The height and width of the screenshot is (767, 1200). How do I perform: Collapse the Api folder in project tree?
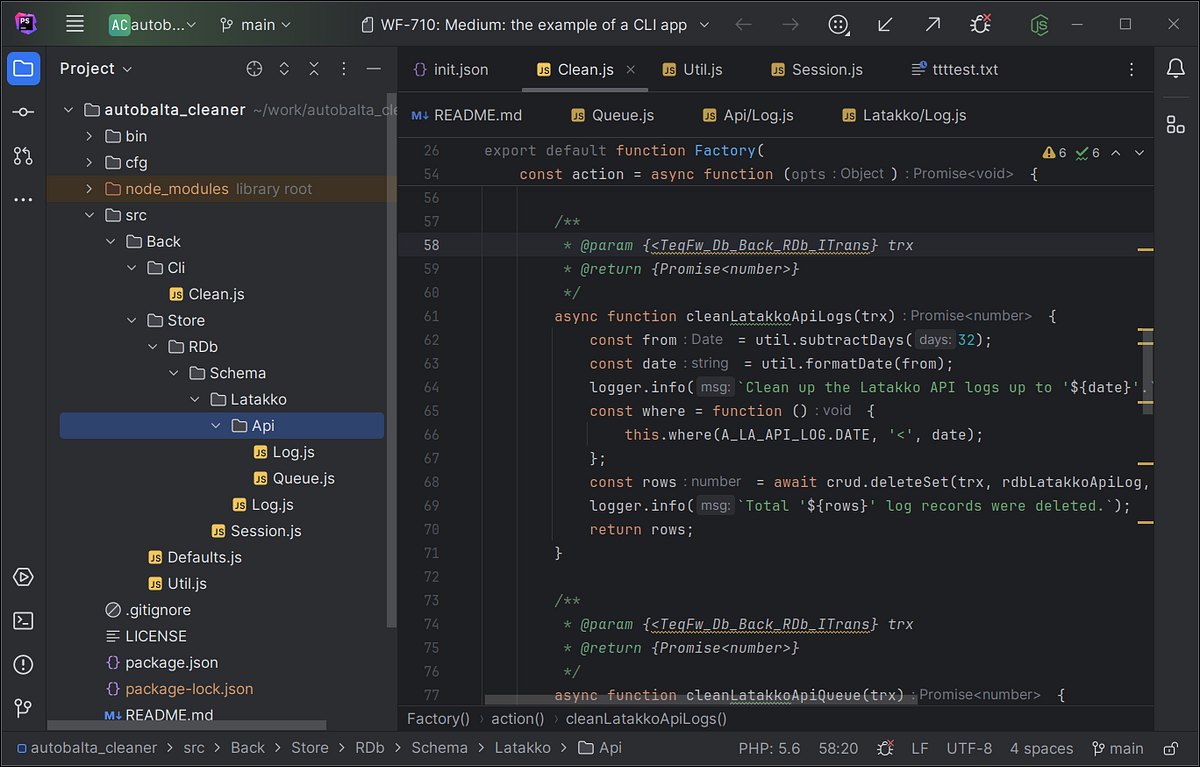217,426
